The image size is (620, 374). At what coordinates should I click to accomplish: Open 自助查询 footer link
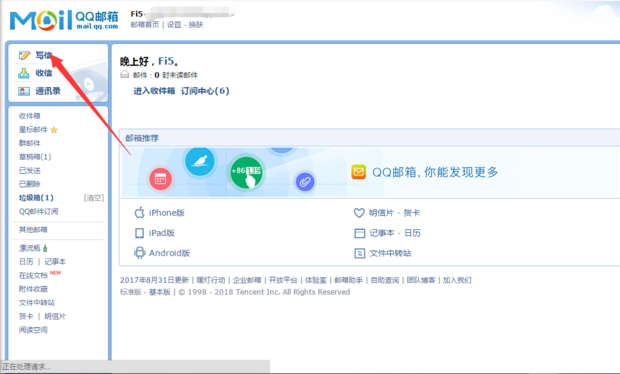385,280
